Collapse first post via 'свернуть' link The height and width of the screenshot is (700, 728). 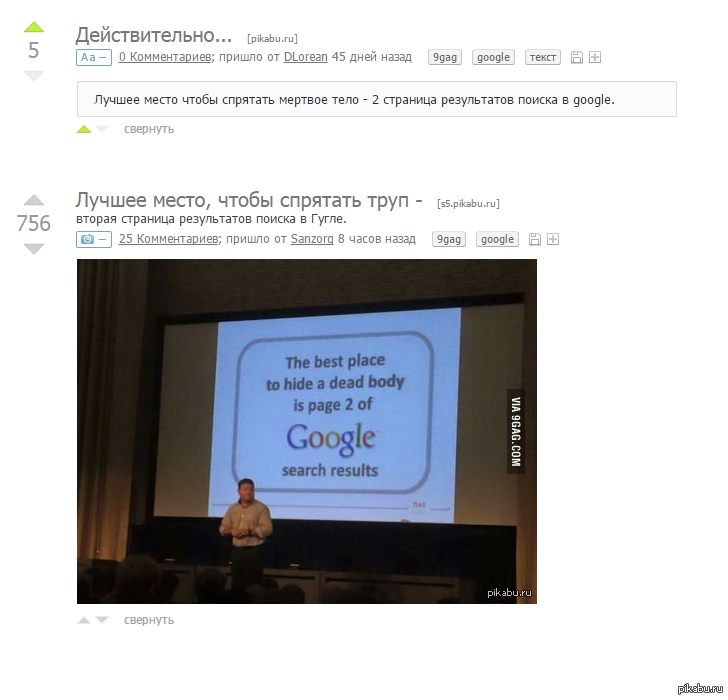(149, 129)
